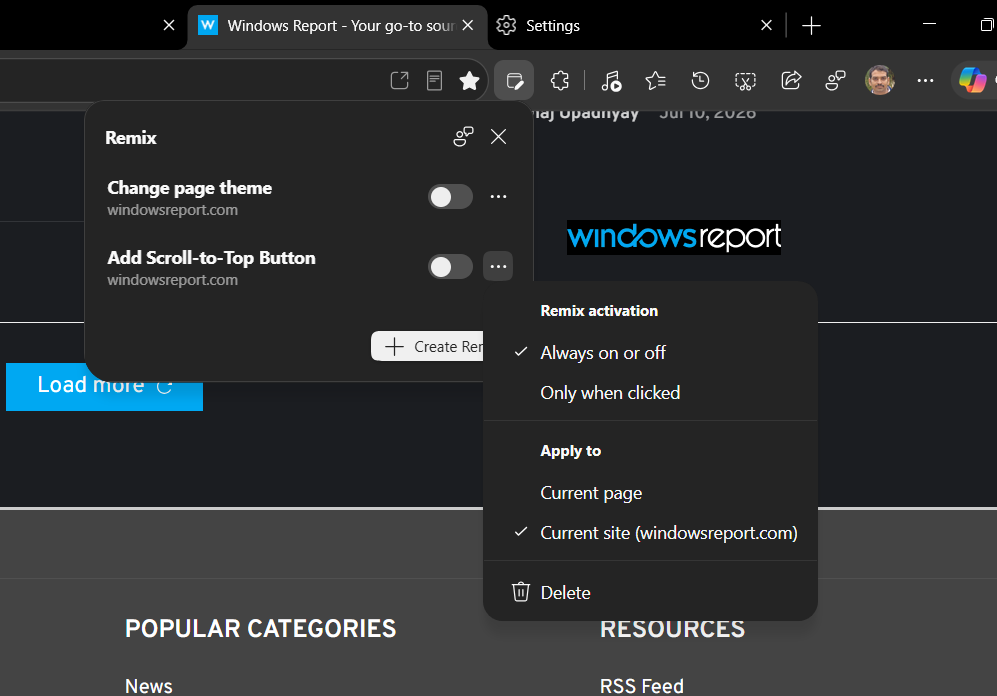The width and height of the screenshot is (997, 696).
Task: Click the Load more button
Action: pos(104,386)
